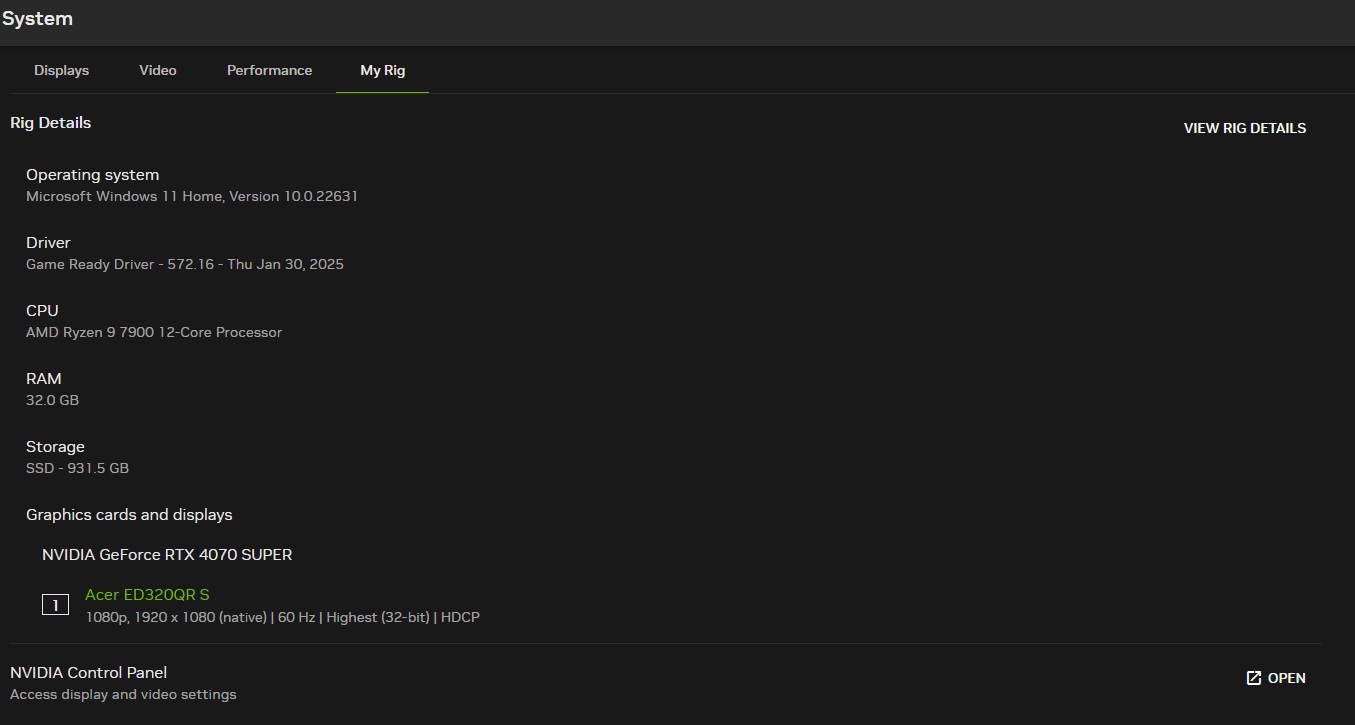Click the 32.0 GB RAM value
Image resolution: width=1355 pixels, height=725 pixels.
pos(52,401)
